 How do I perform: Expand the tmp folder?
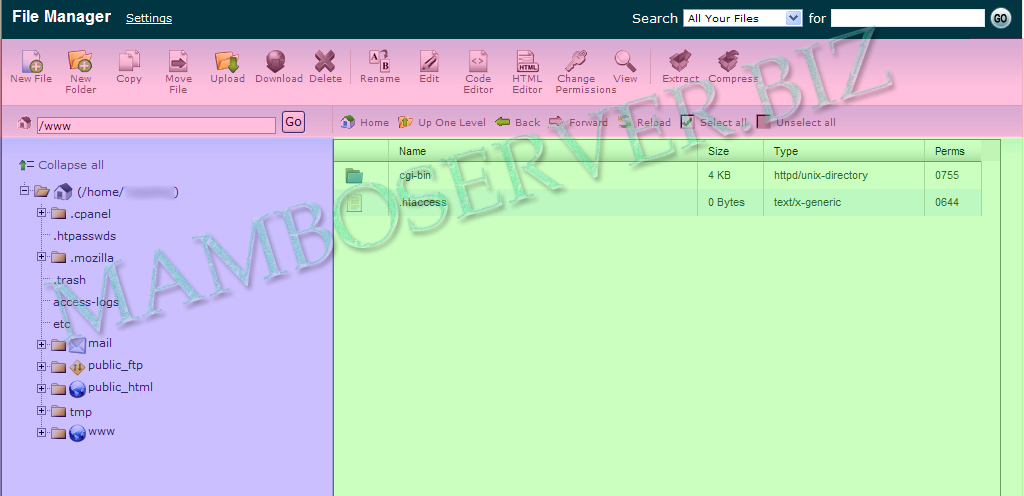pos(41,411)
